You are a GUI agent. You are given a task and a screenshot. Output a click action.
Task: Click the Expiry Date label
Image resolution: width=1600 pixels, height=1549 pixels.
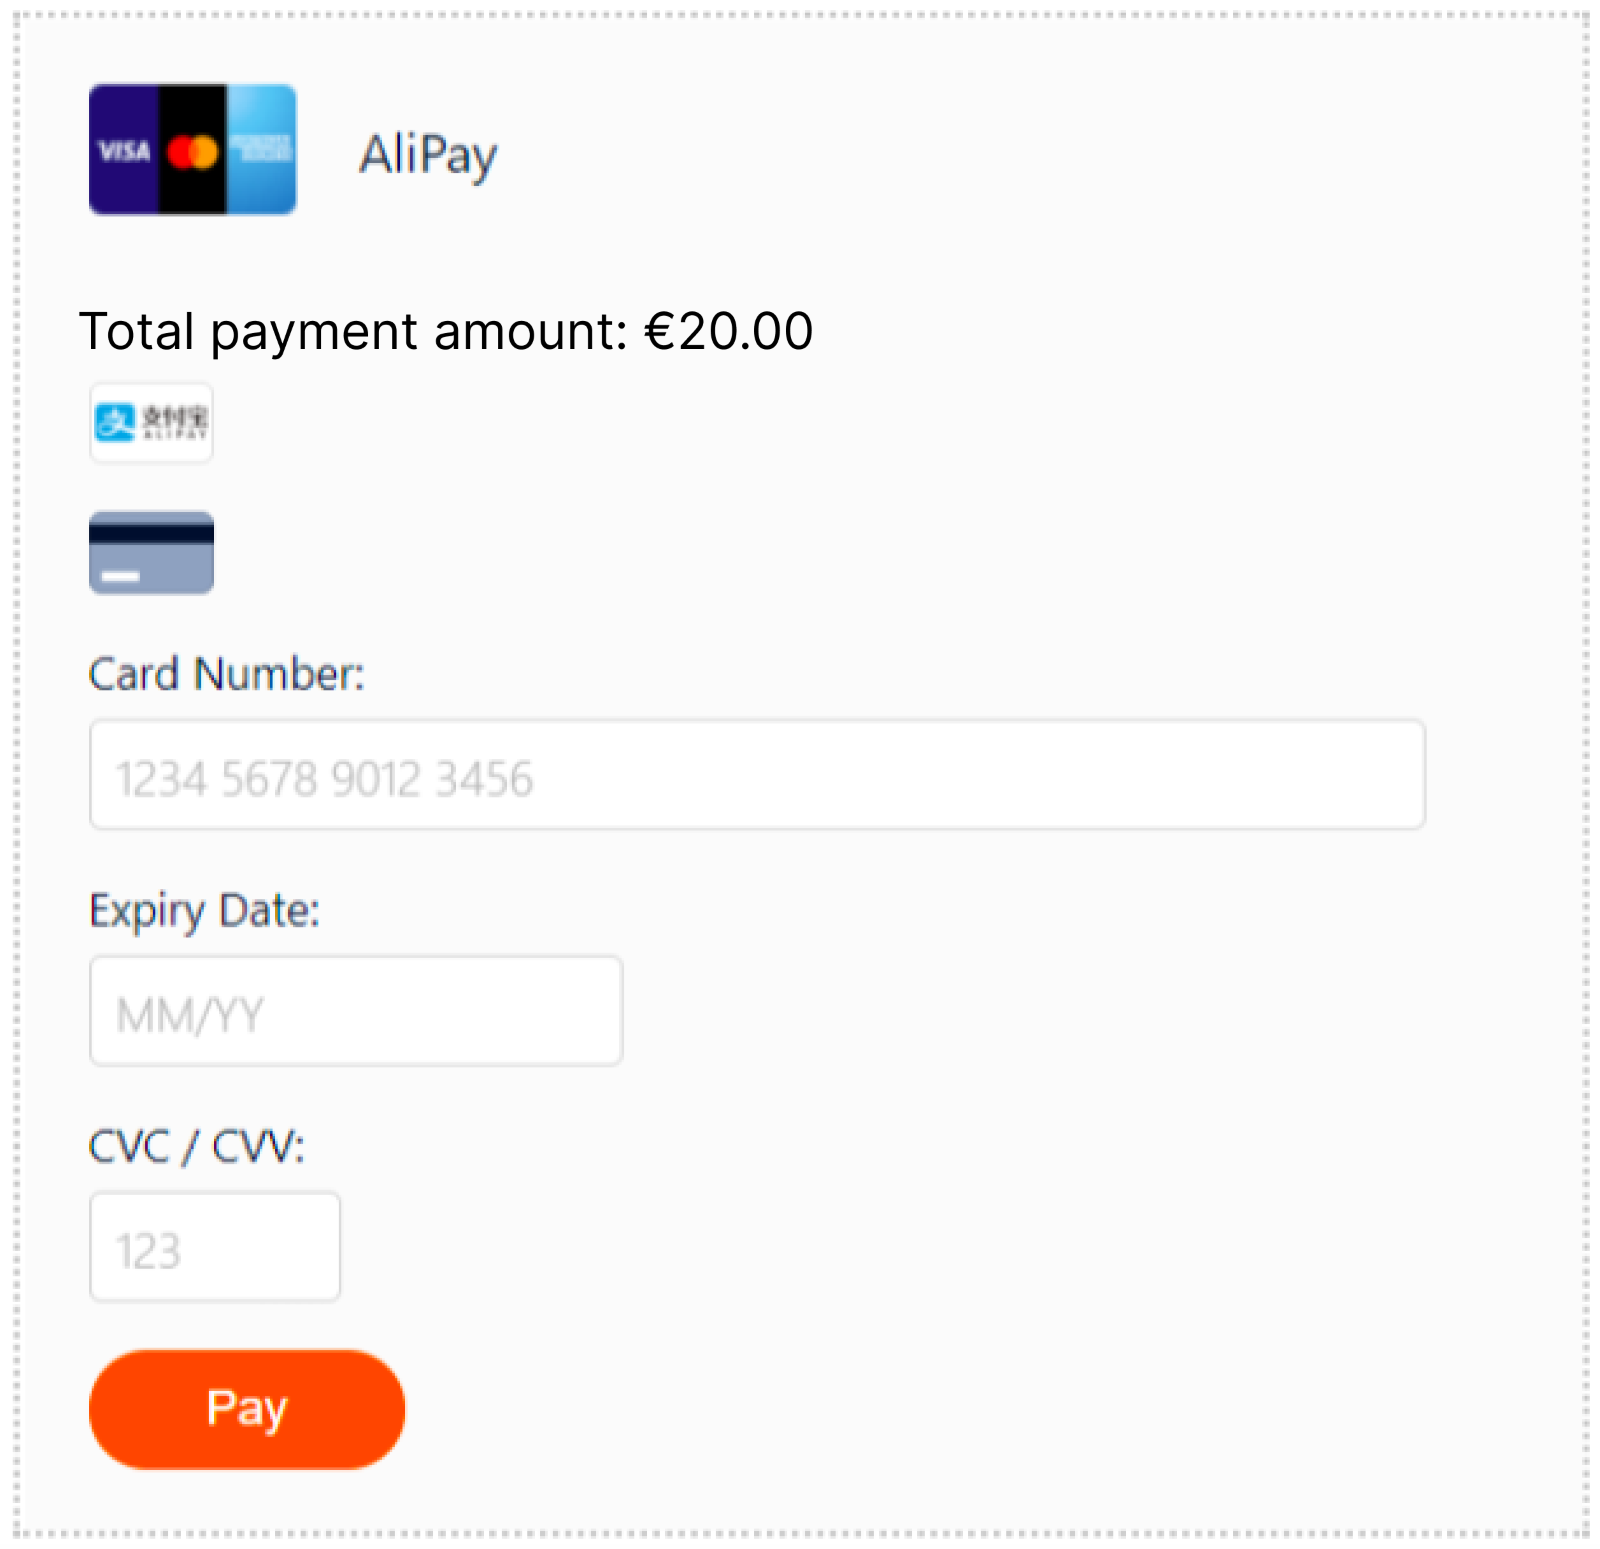[x=204, y=910]
